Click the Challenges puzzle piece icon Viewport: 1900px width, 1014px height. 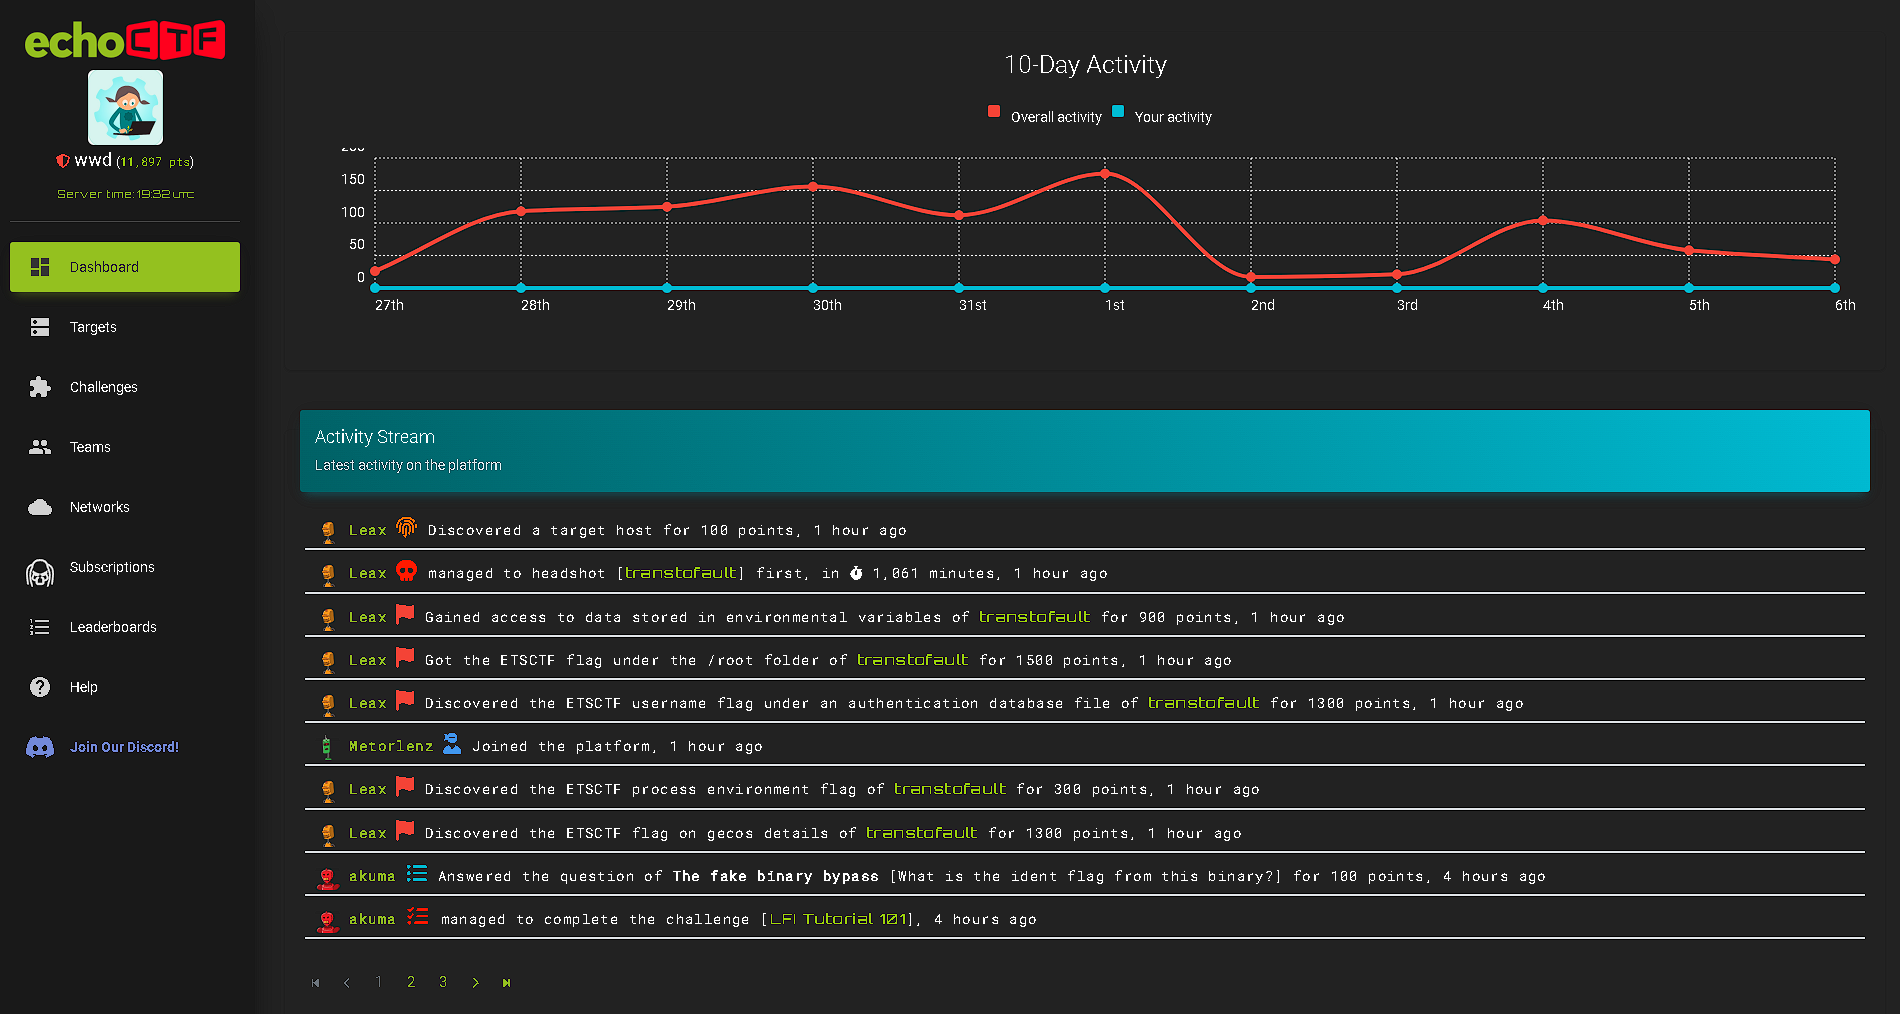[40, 387]
